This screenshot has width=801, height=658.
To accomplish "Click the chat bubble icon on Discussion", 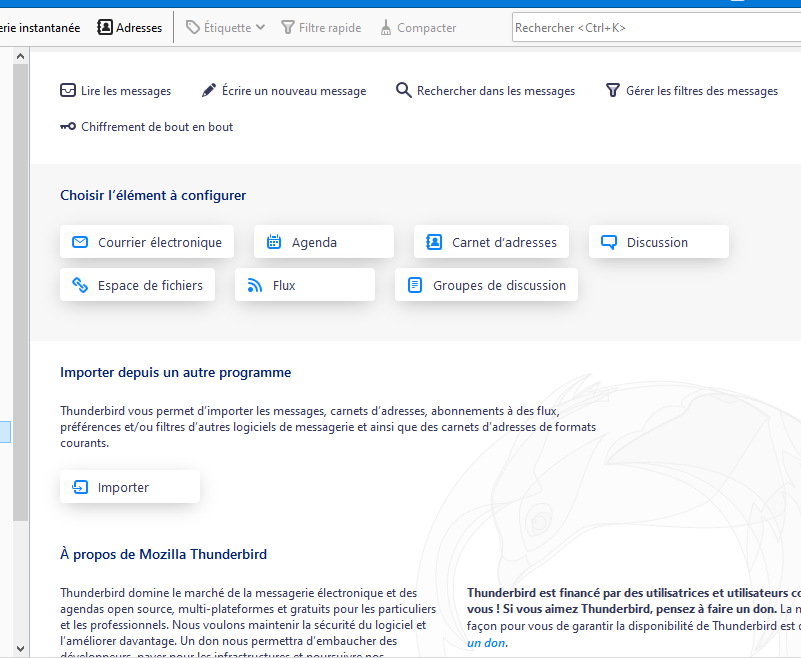I will pos(608,242).
